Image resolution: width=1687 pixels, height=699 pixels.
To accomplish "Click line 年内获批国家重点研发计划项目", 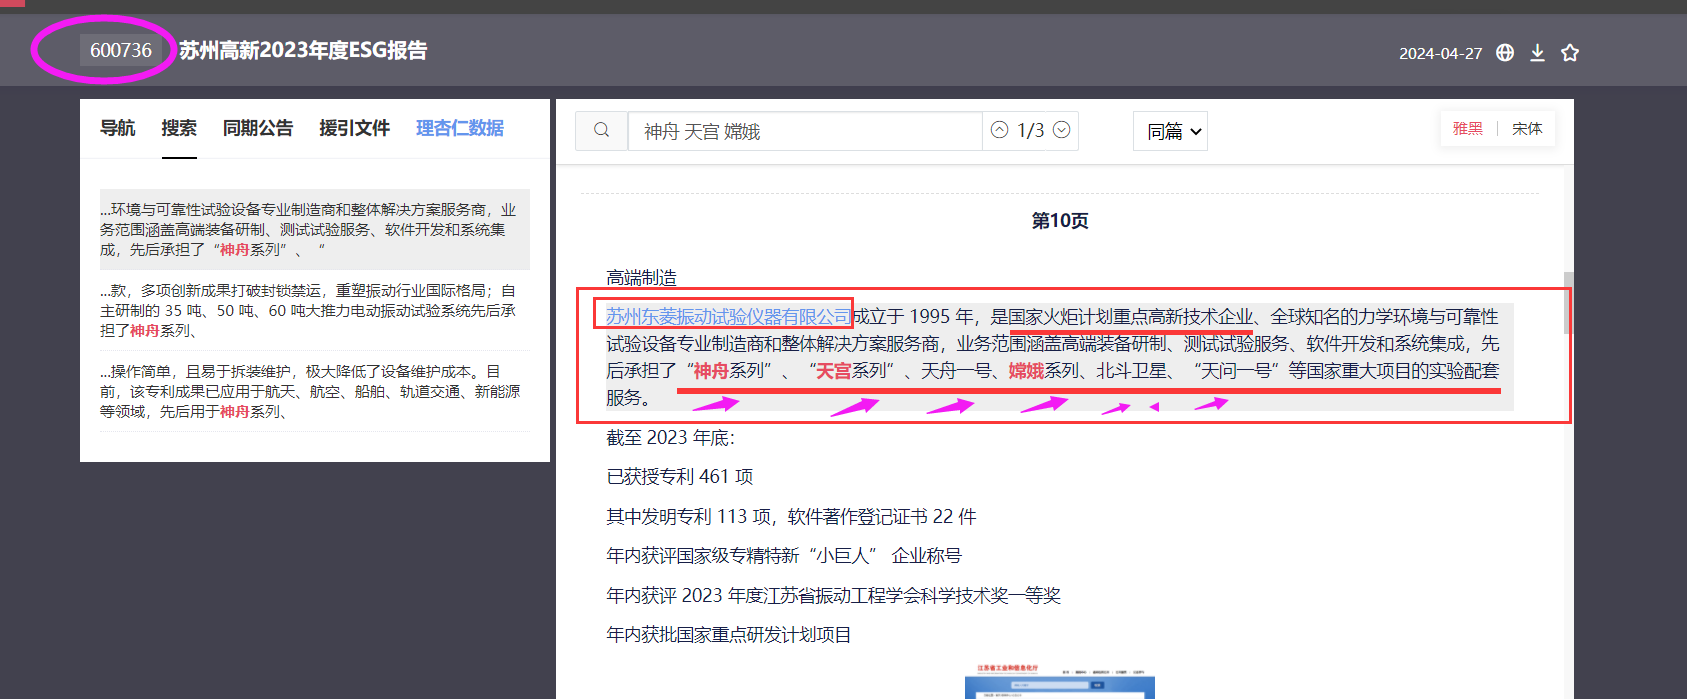I will tap(729, 634).
